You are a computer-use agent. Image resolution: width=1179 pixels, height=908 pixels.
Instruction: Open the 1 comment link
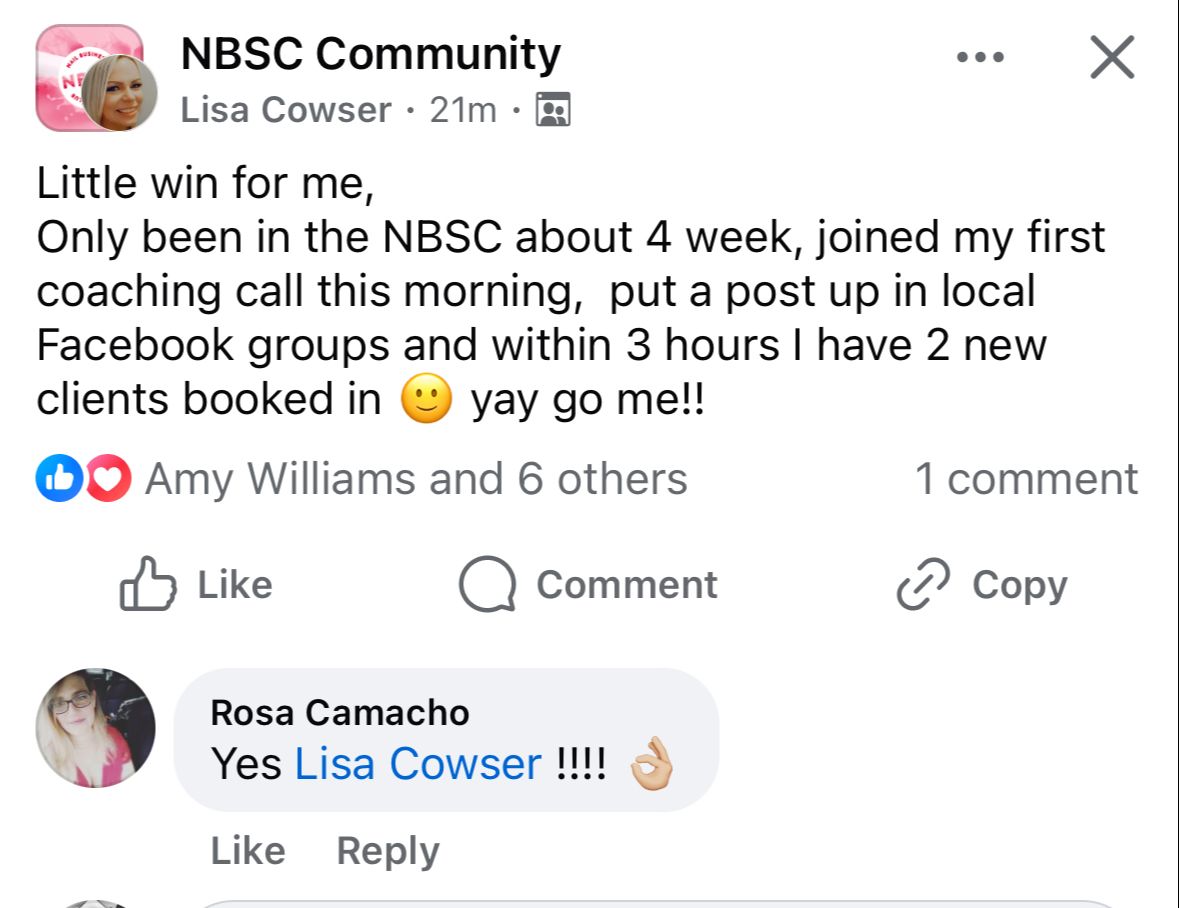tap(1026, 479)
